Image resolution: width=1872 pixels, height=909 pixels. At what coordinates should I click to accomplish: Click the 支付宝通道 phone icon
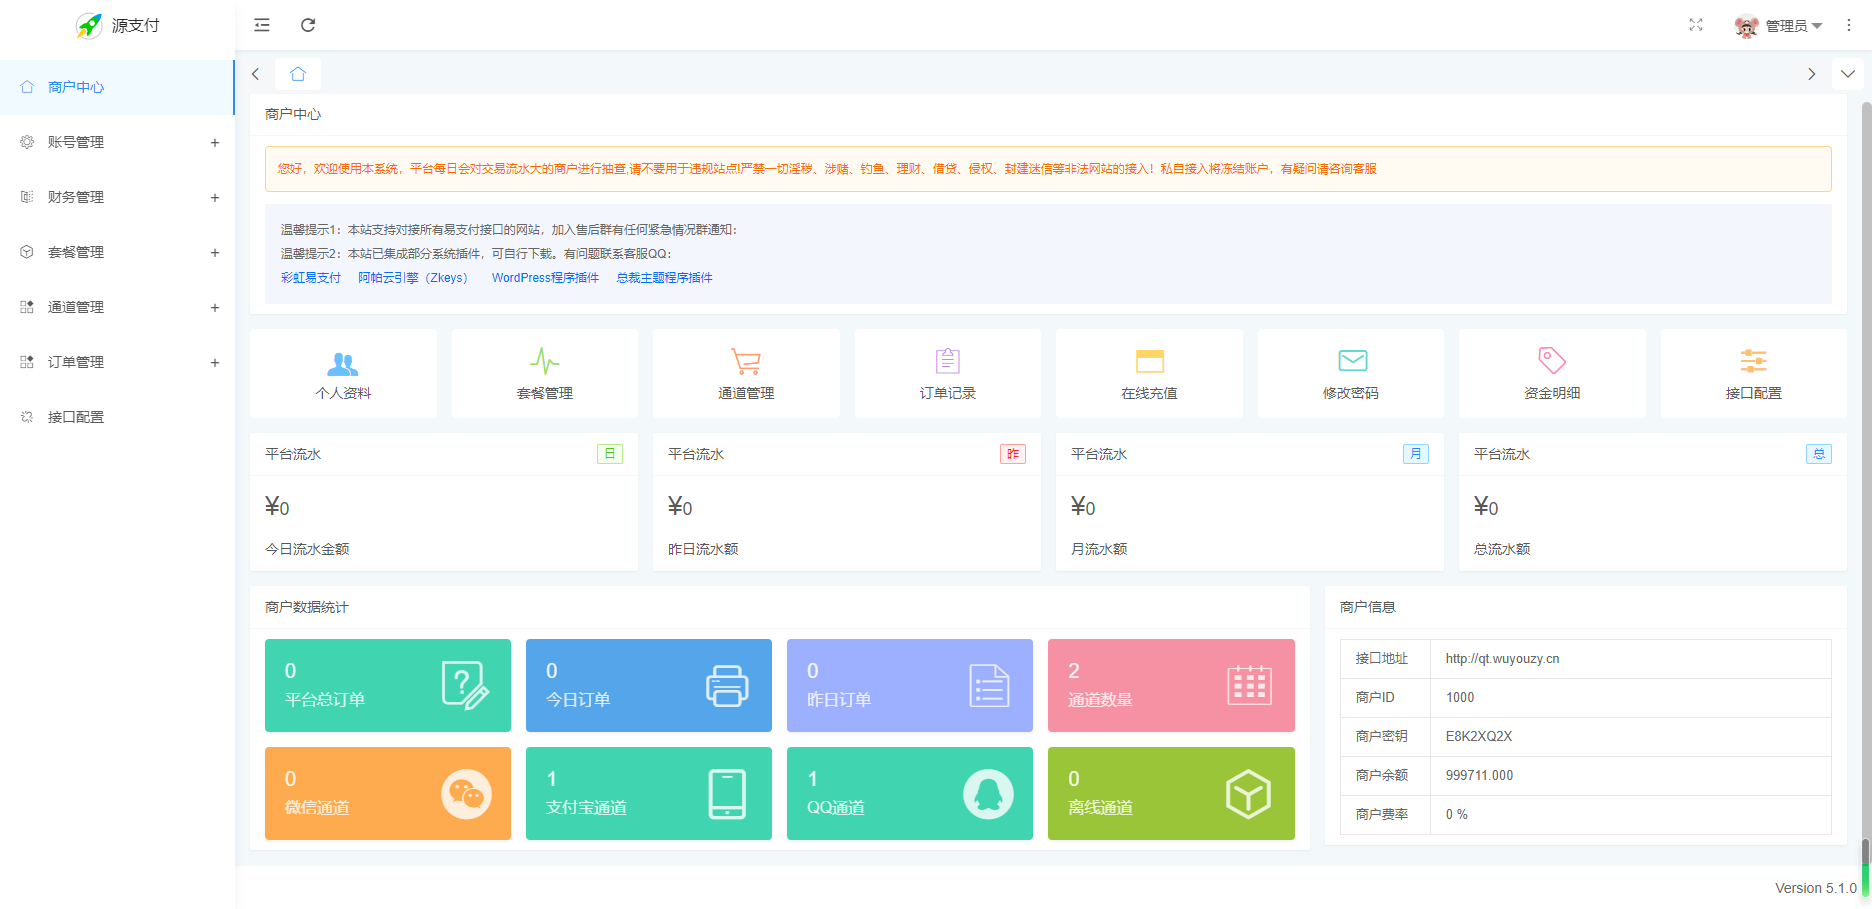[x=727, y=794]
